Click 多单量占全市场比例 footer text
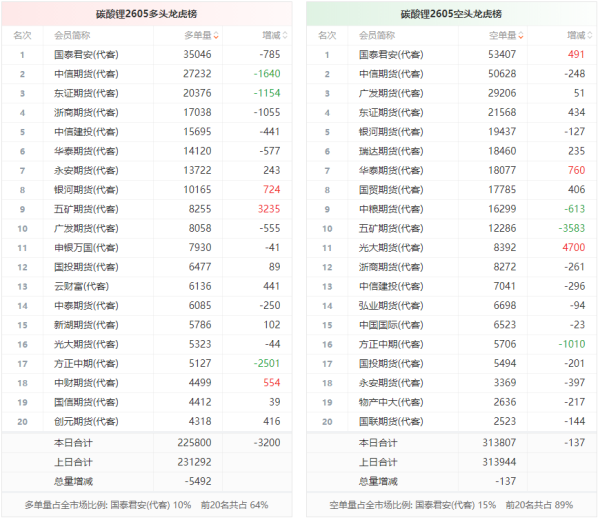Screen dimensions: 600x520 point(108,505)
